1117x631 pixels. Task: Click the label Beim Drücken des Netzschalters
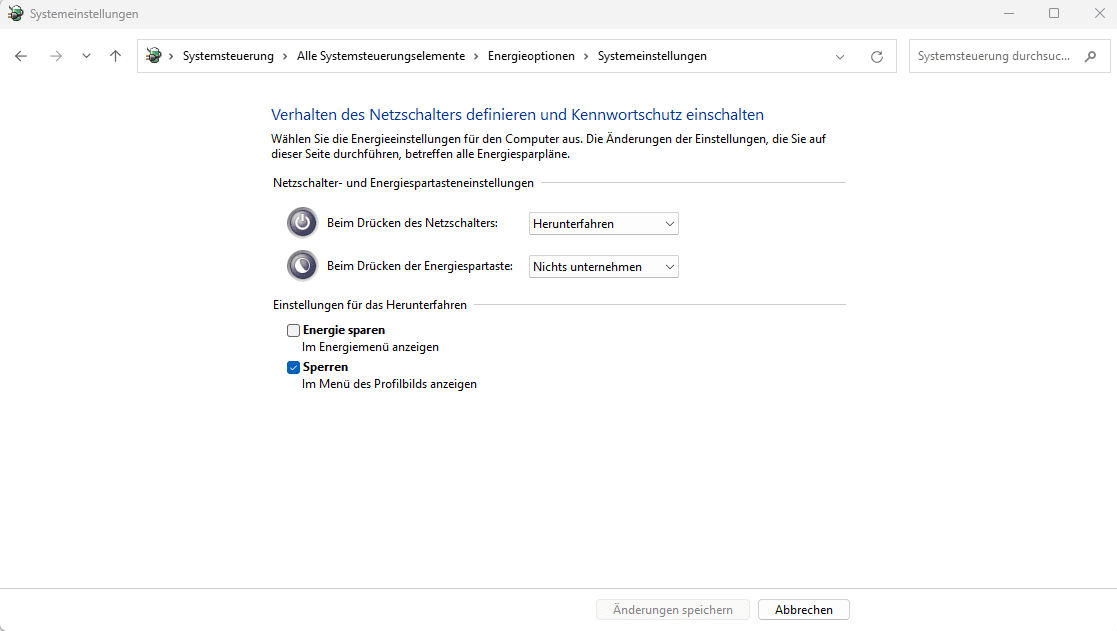(x=412, y=223)
